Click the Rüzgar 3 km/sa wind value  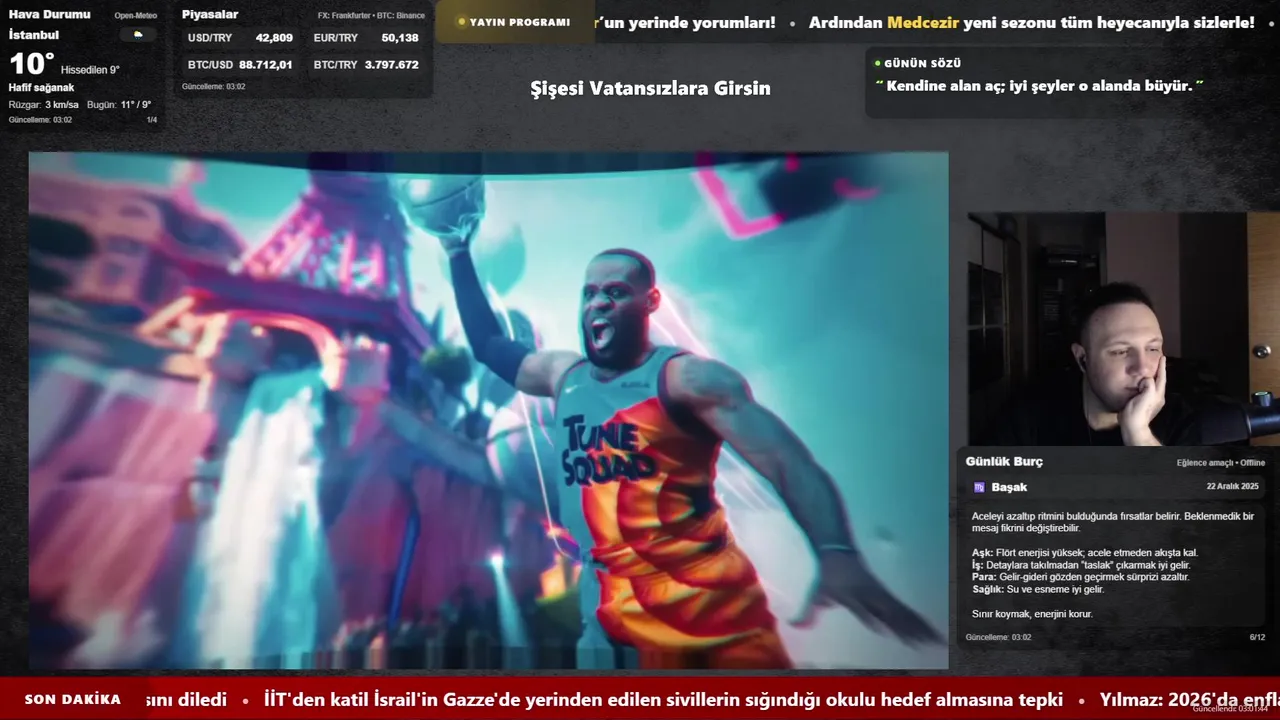click(x=43, y=105)
